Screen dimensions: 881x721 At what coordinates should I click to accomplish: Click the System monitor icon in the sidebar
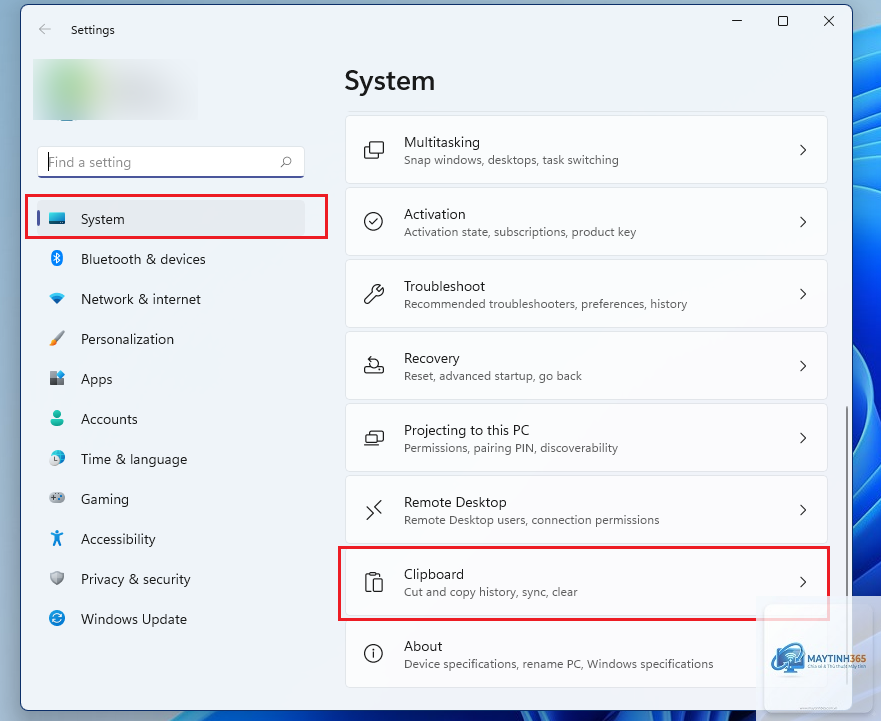point(57,219)
